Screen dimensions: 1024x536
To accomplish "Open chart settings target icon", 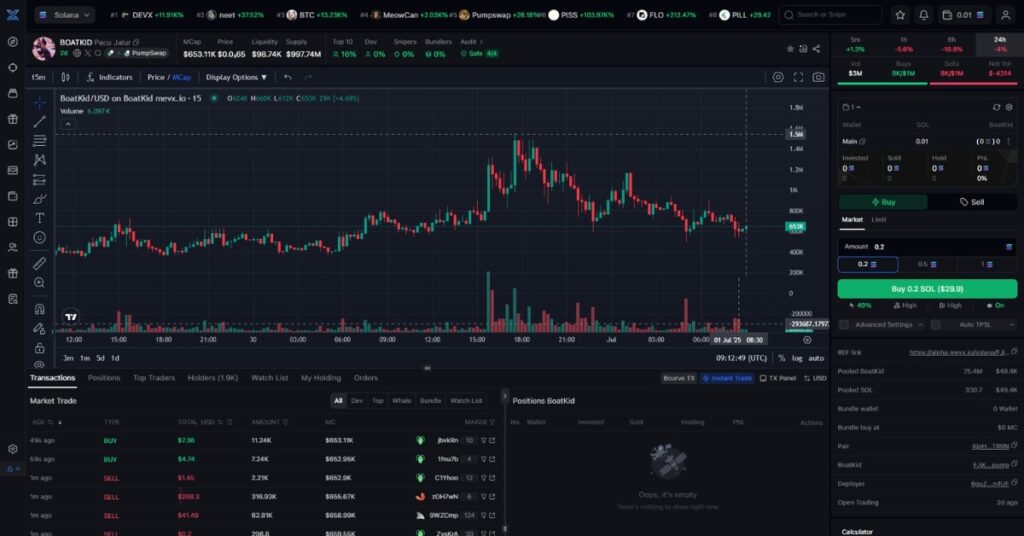I will (778, 77).
